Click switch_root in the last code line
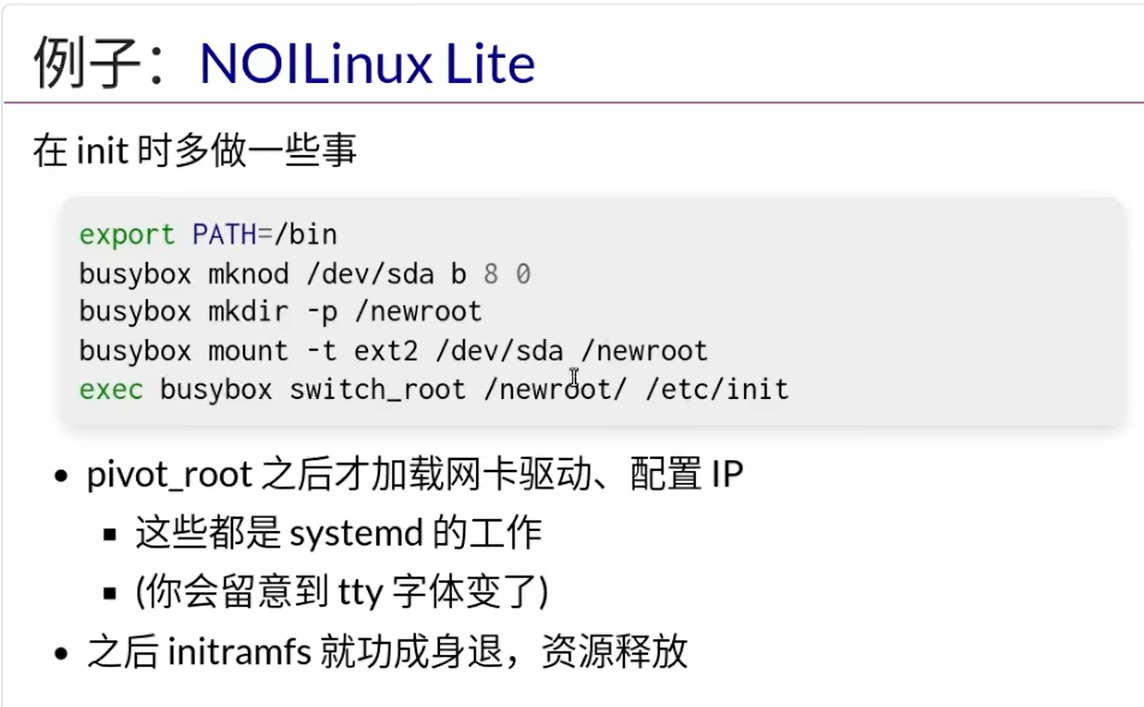Screen dimensions: 1144x707 tap(377, 389)
